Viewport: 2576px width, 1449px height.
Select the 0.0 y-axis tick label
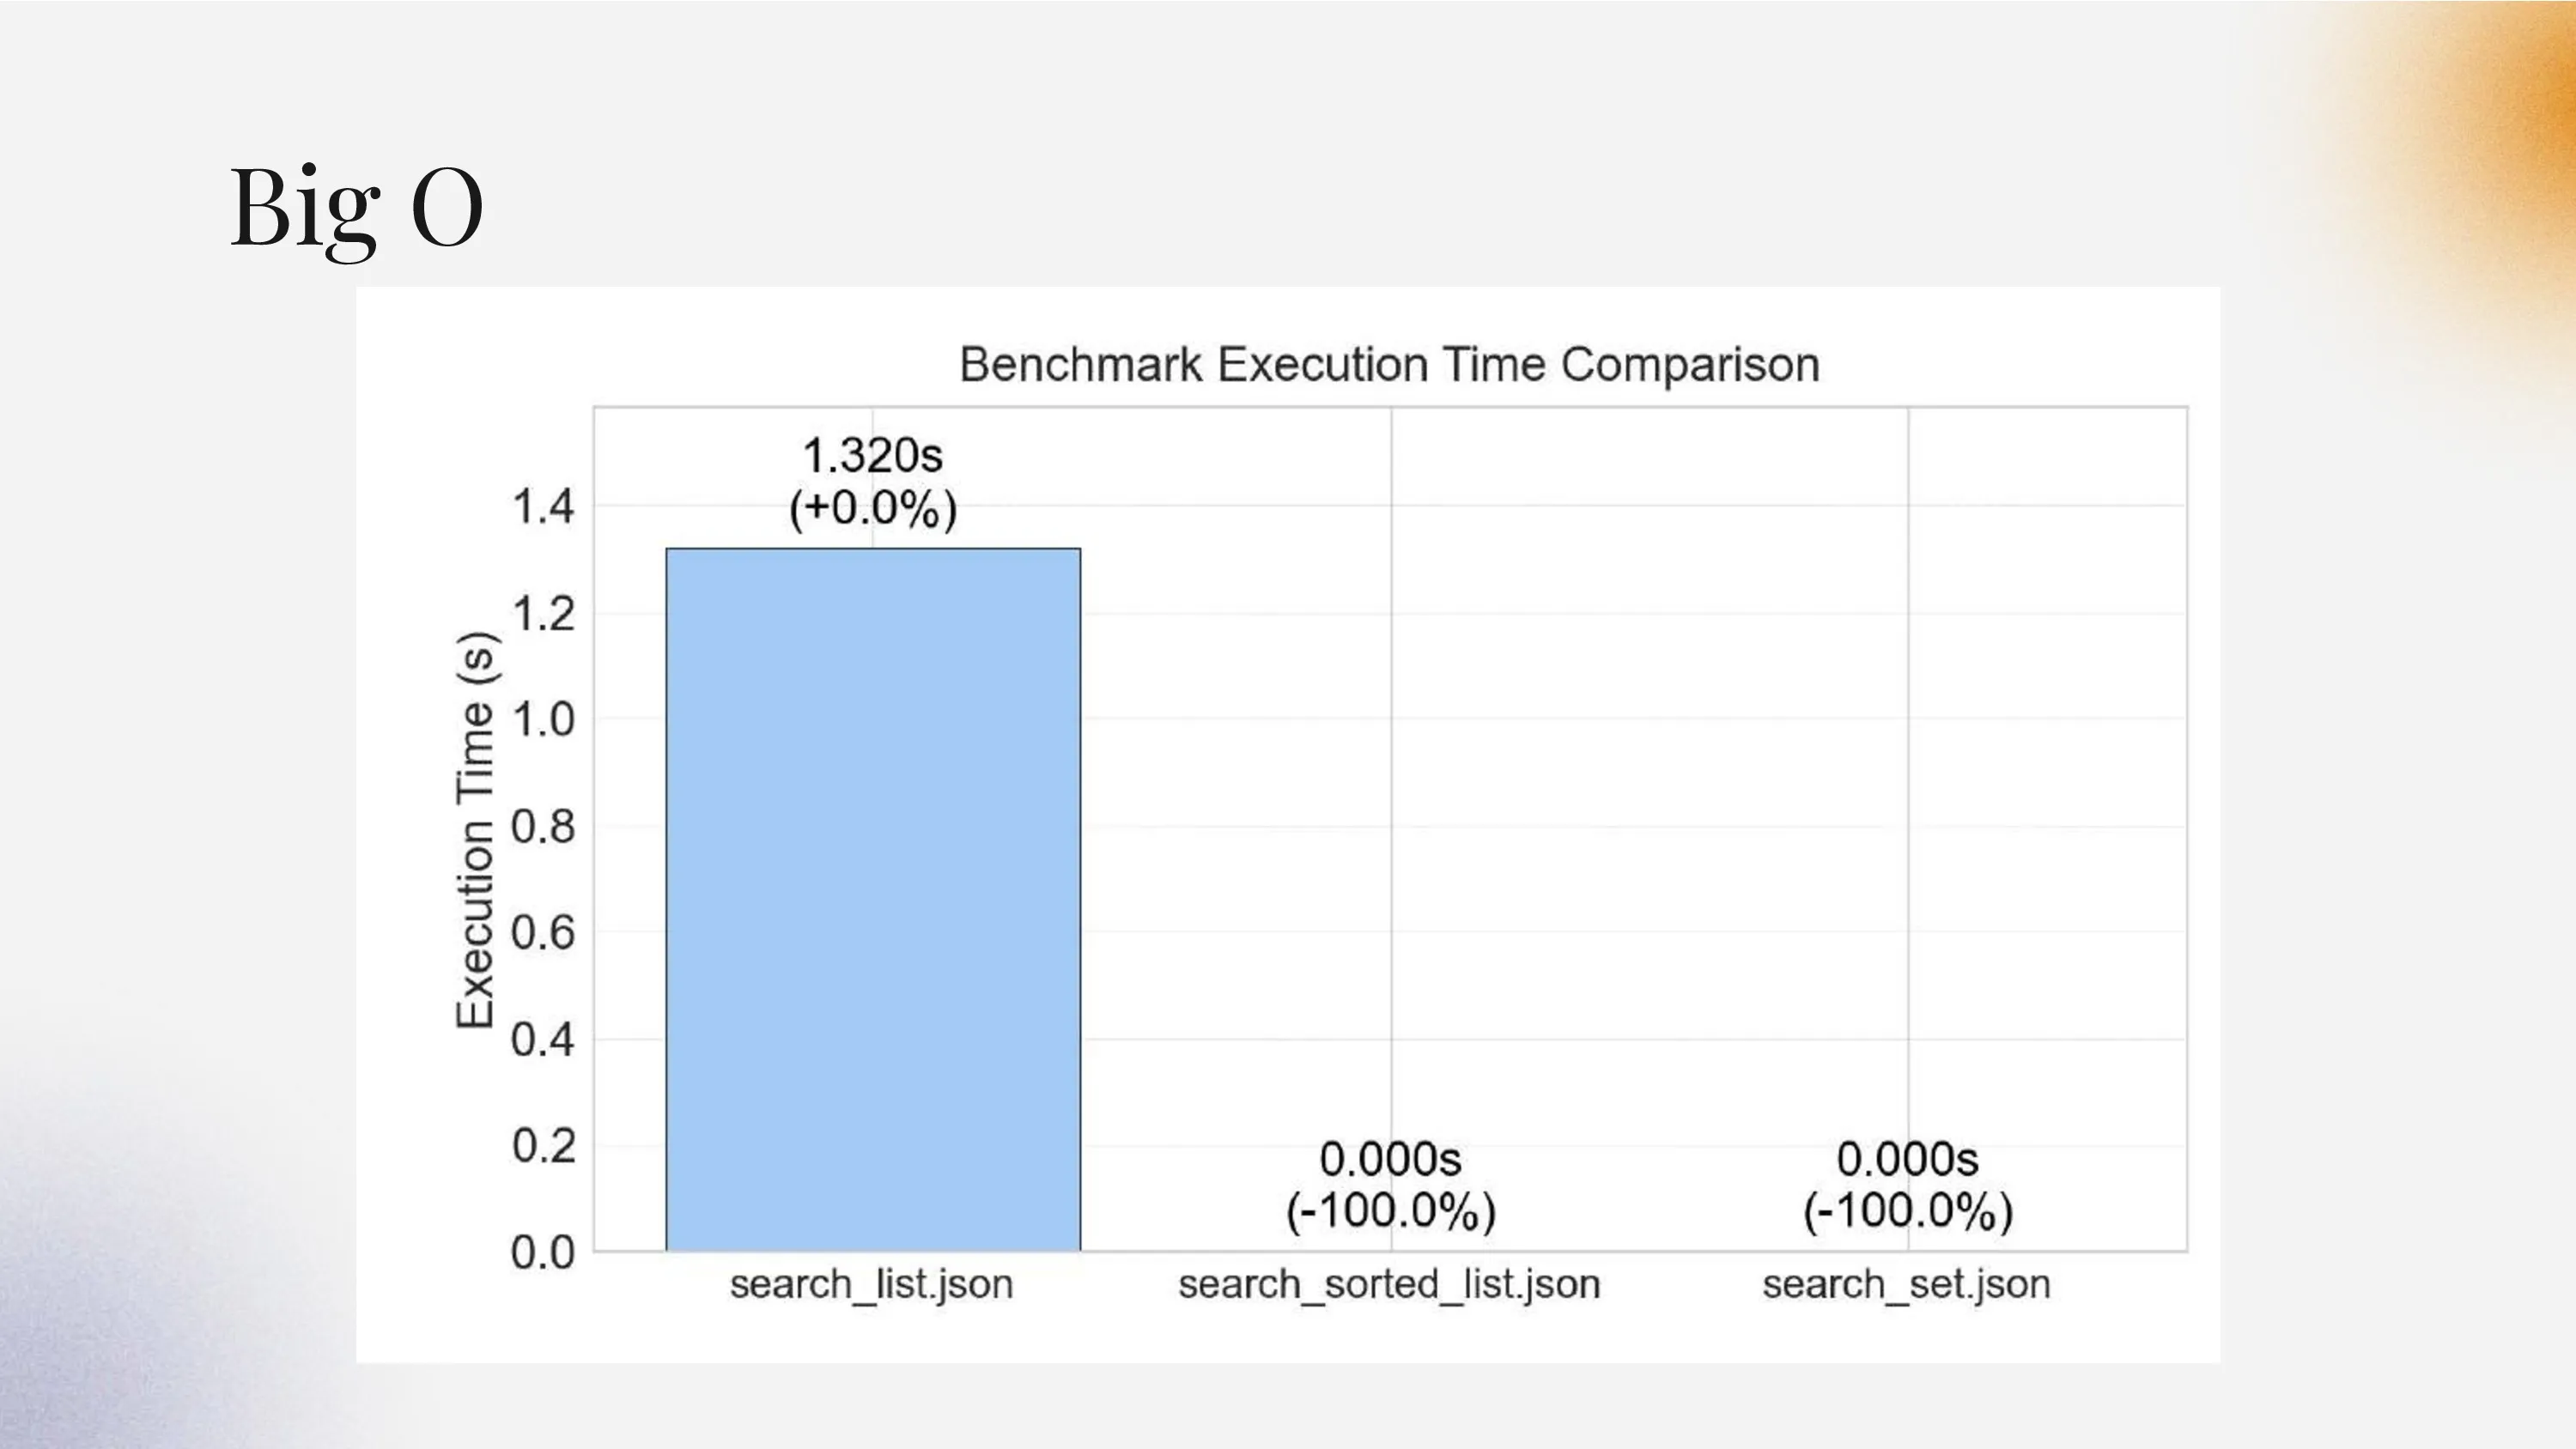(543, 1253)
